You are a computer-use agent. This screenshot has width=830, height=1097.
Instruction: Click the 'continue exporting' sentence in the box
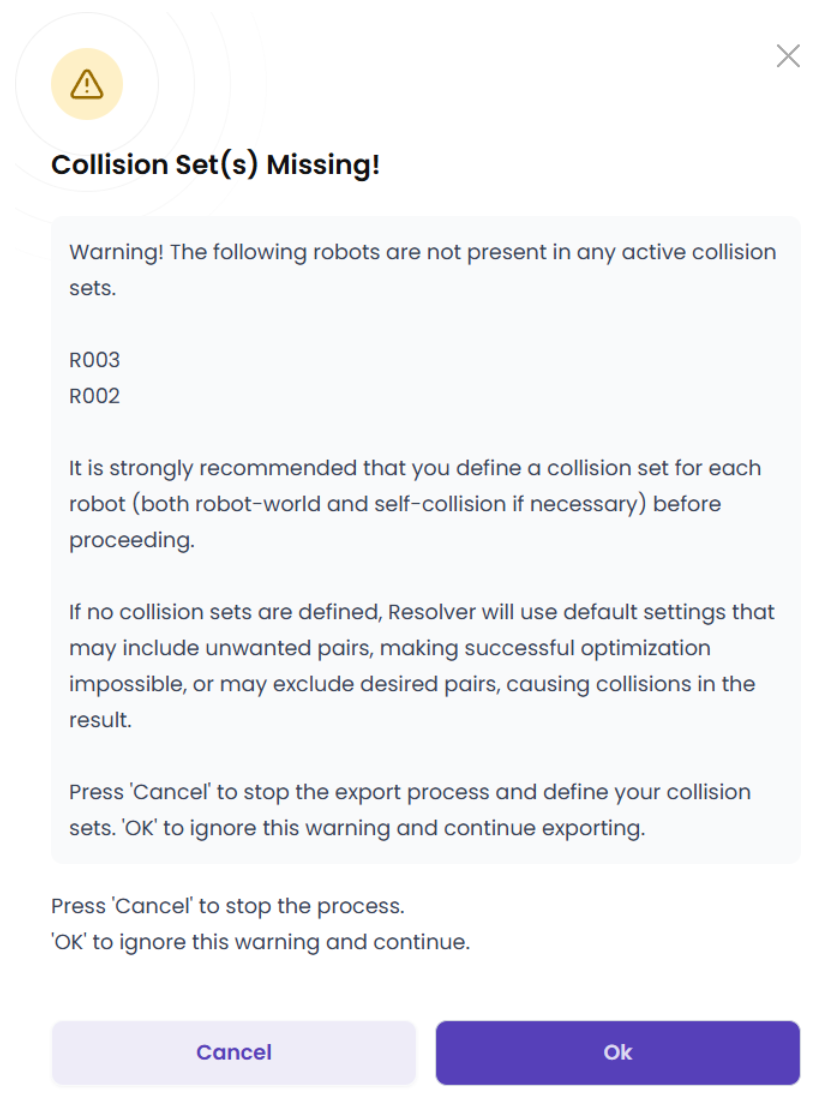(384, 828)
